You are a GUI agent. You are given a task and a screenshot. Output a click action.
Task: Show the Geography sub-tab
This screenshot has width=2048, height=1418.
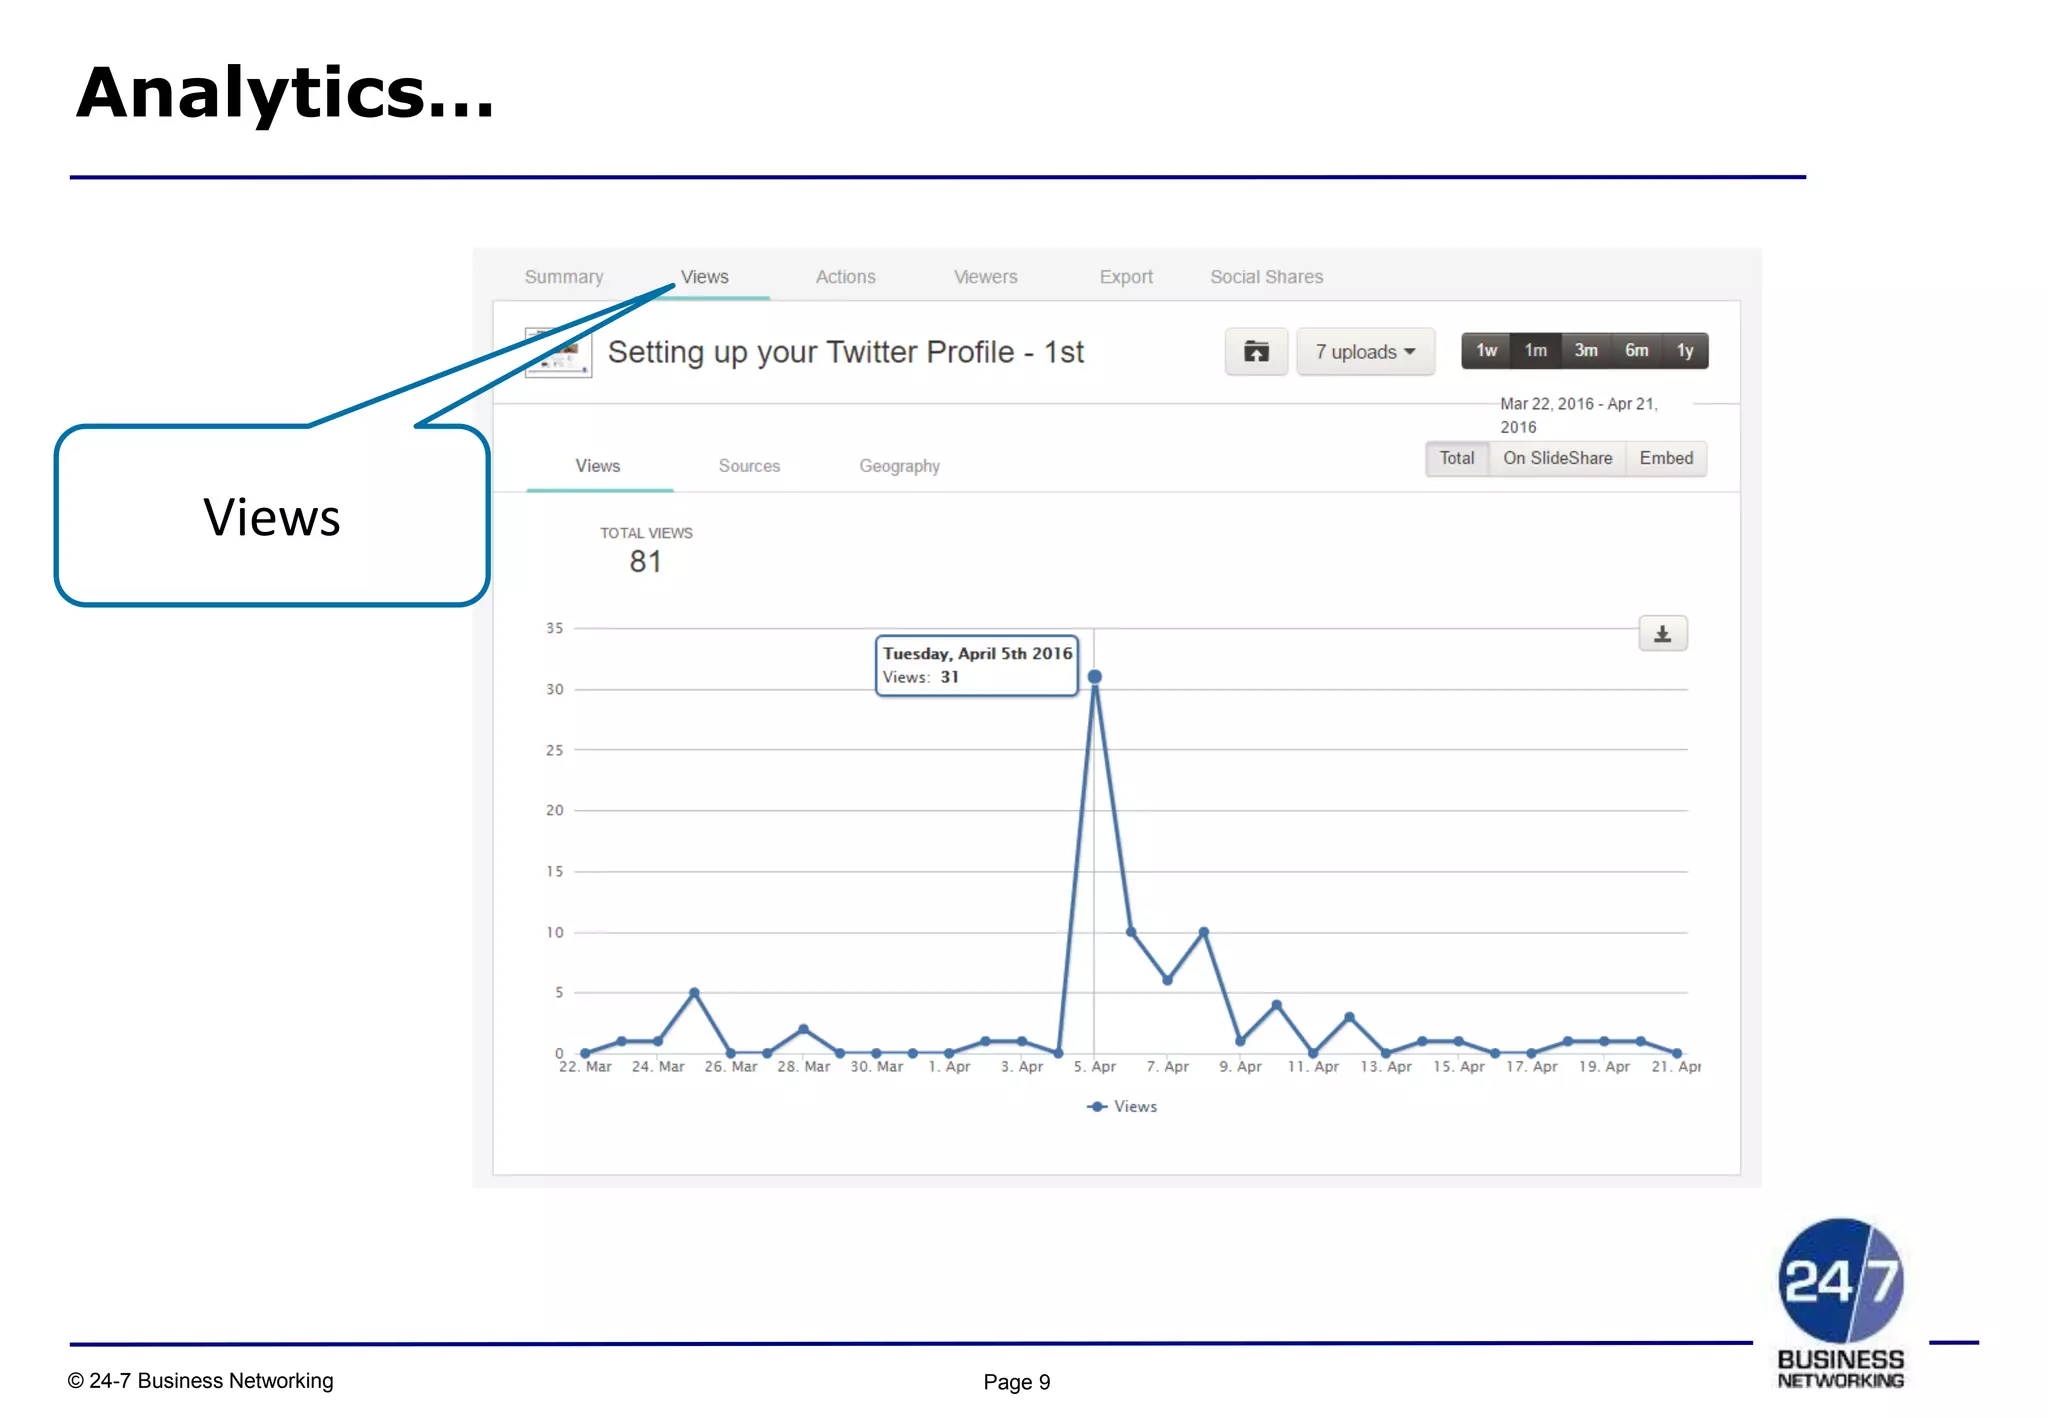coord(899,466)
